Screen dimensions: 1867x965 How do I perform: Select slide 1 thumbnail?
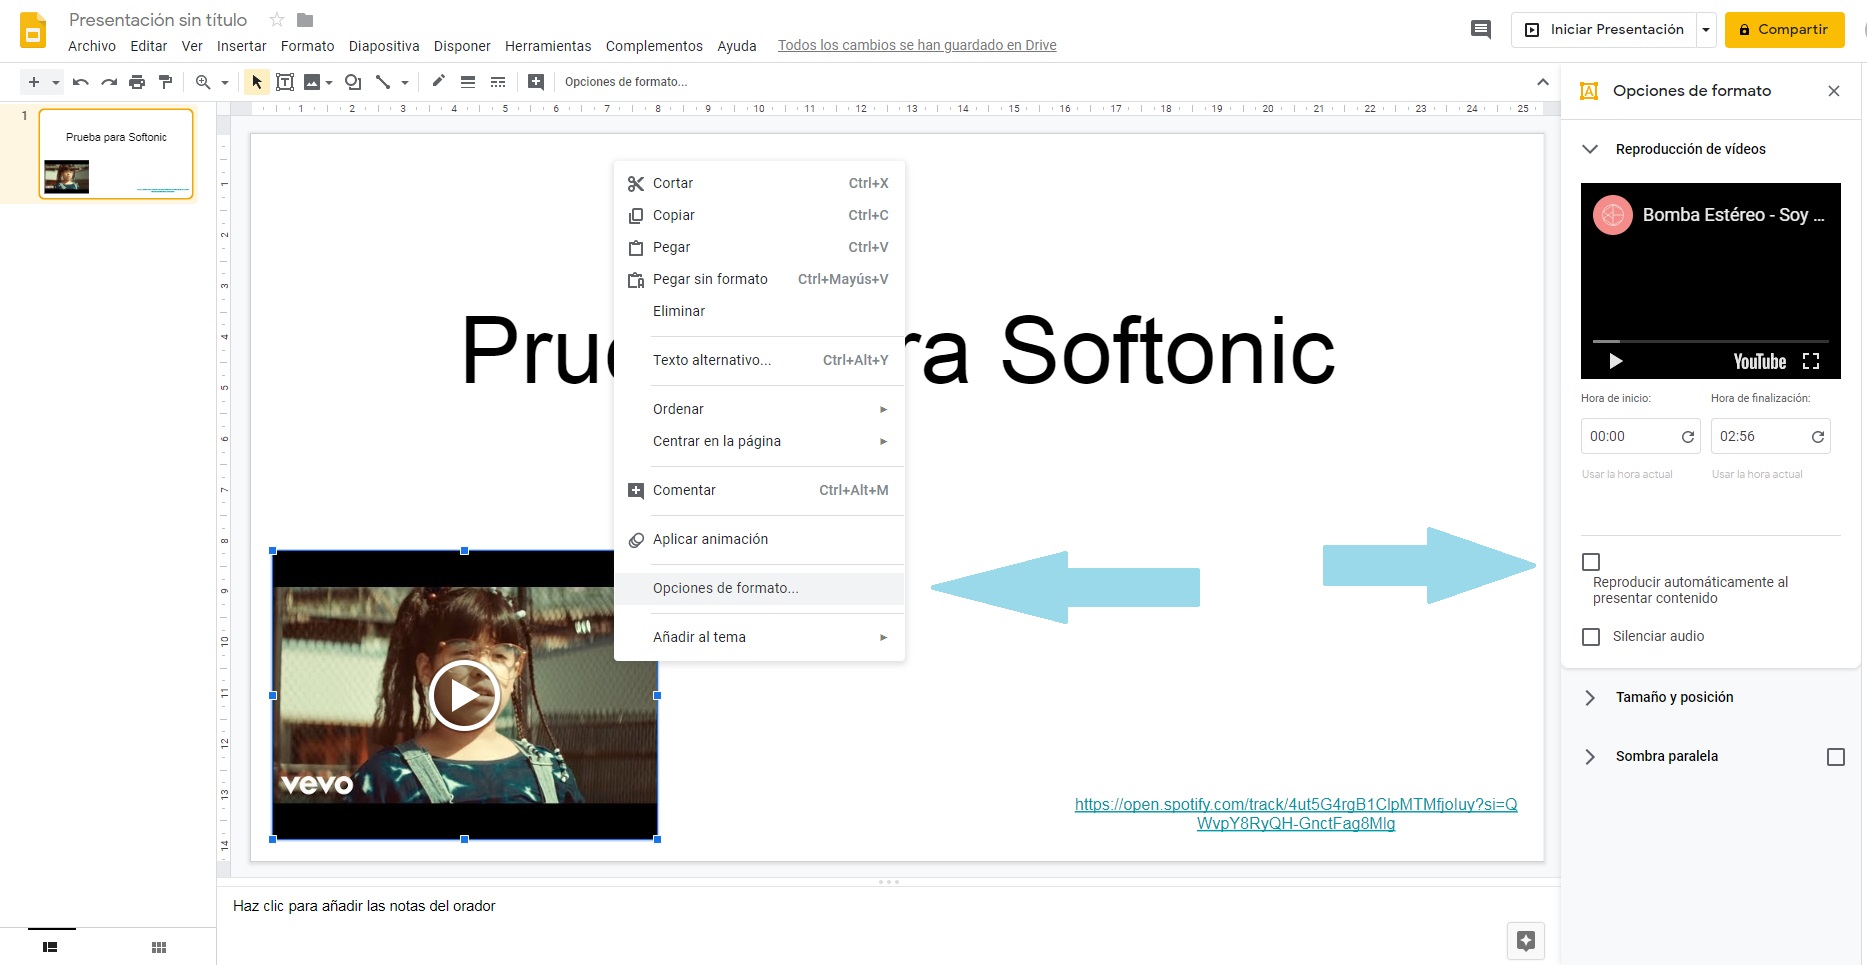116,154
